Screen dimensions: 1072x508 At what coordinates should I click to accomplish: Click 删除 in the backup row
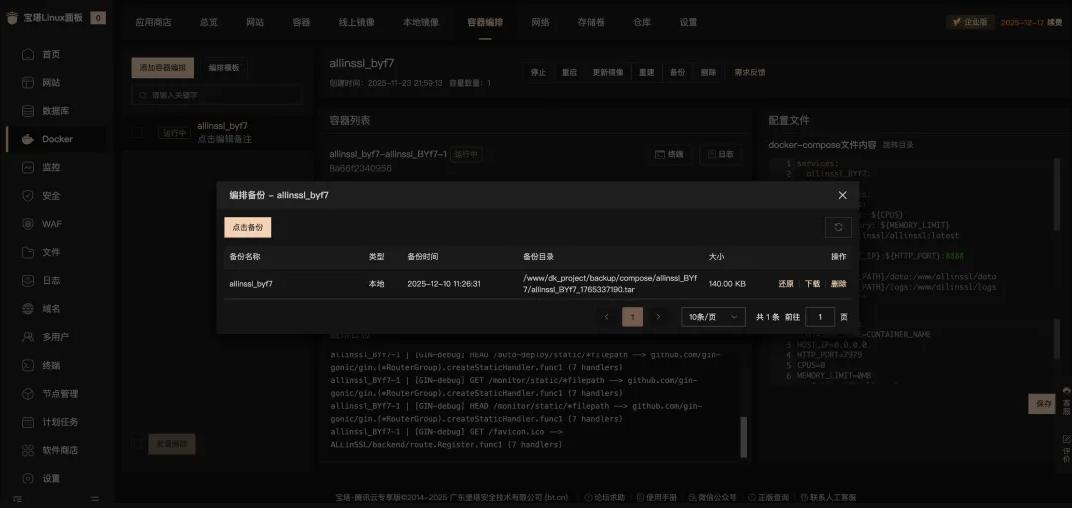(x=838, y=284)
